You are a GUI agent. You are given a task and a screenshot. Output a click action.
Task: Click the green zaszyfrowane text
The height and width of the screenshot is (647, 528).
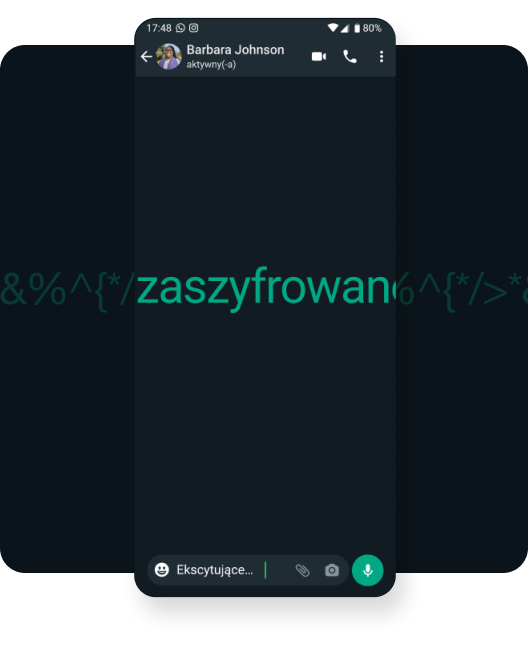(x=264, y=288)
